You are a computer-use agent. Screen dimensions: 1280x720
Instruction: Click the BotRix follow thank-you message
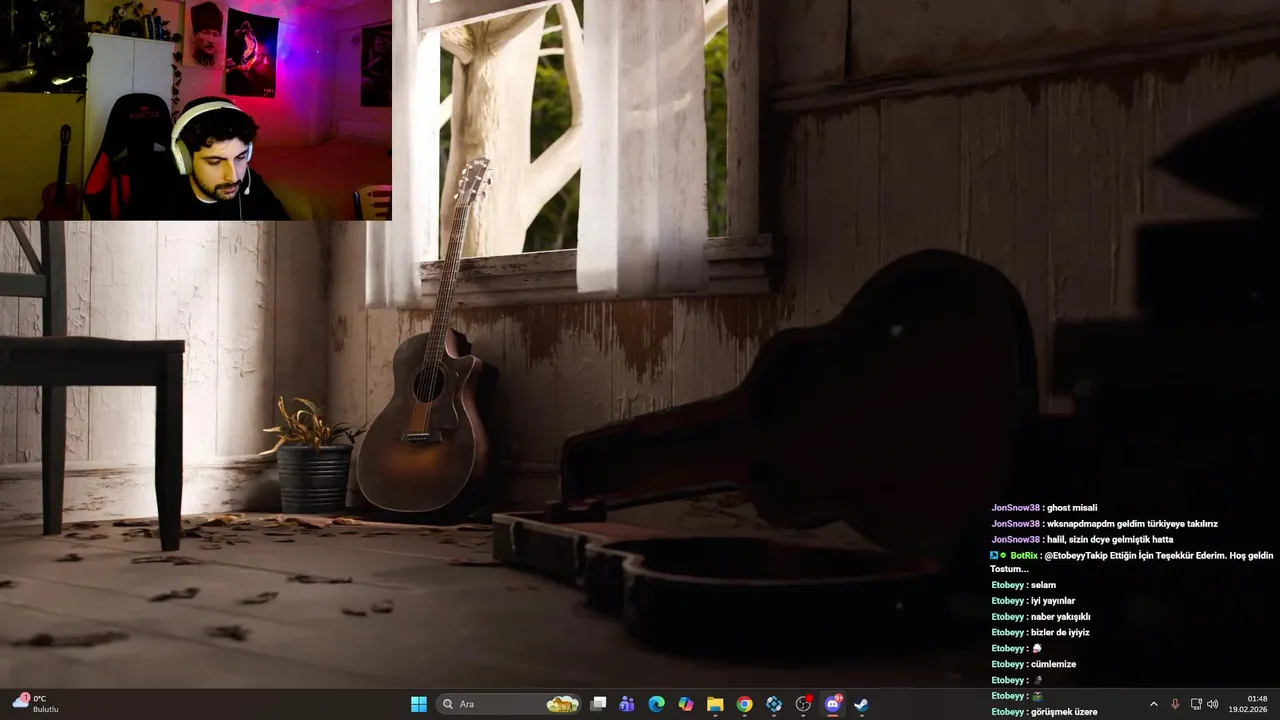pos(1132,562)
